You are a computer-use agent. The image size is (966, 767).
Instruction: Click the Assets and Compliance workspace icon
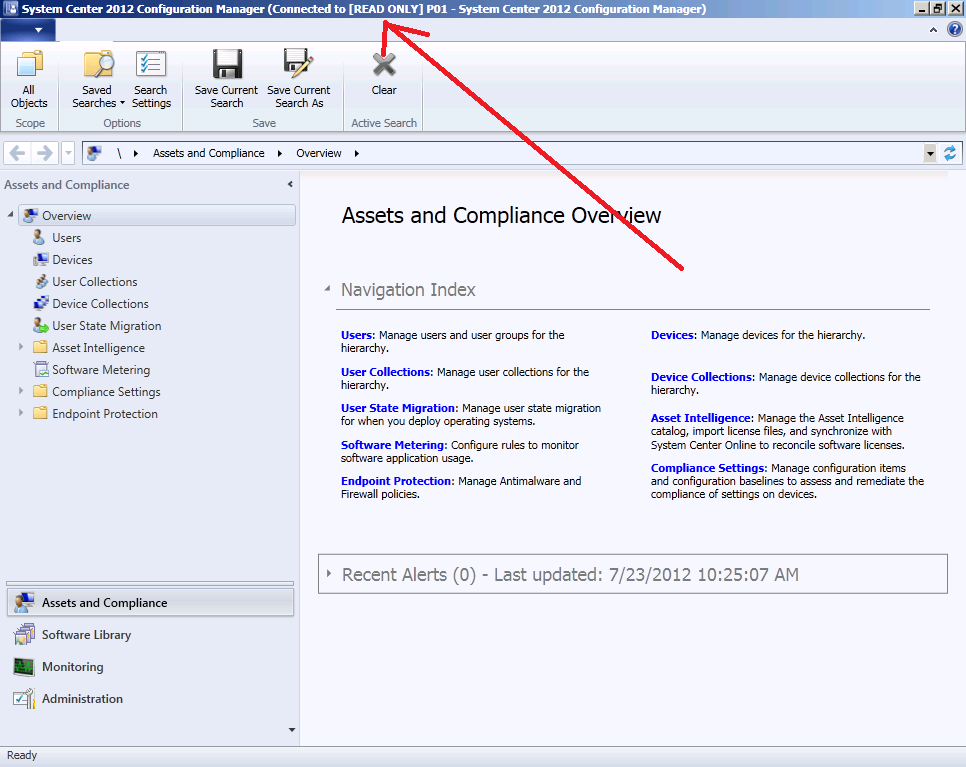pos(24,603)
